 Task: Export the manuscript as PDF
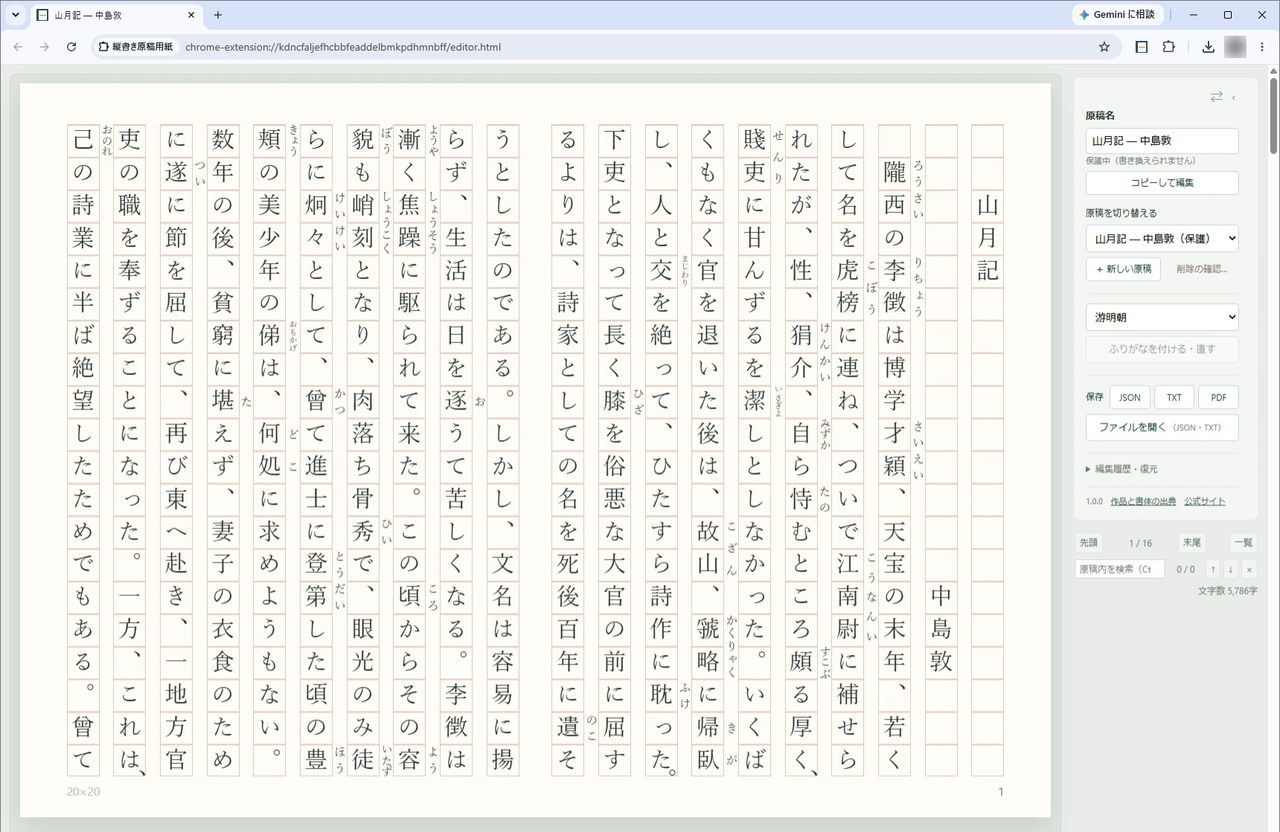(x=1218, y=397)
